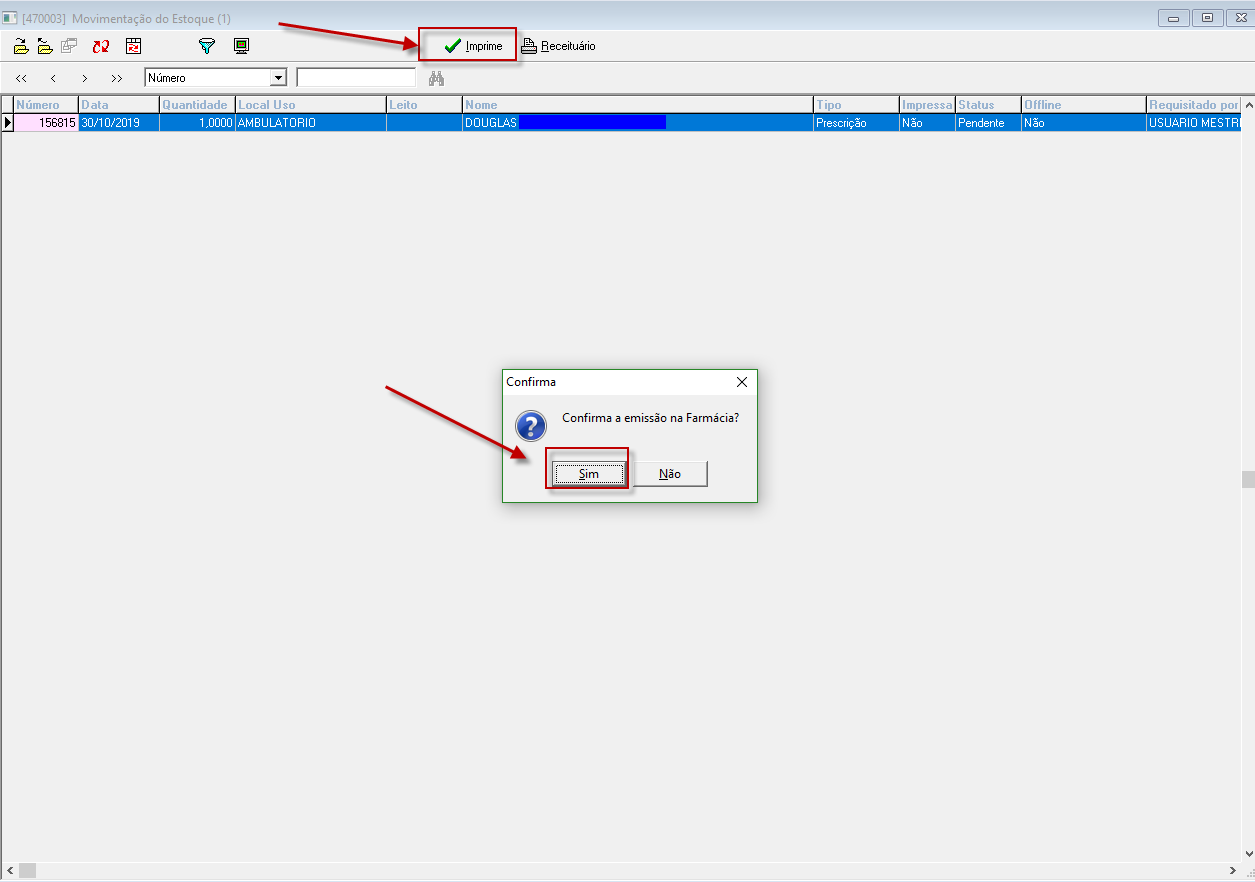This screenshot has height=882, width=1255.
Task: Click the first open-folder toolbar icon
Action: 21,46
